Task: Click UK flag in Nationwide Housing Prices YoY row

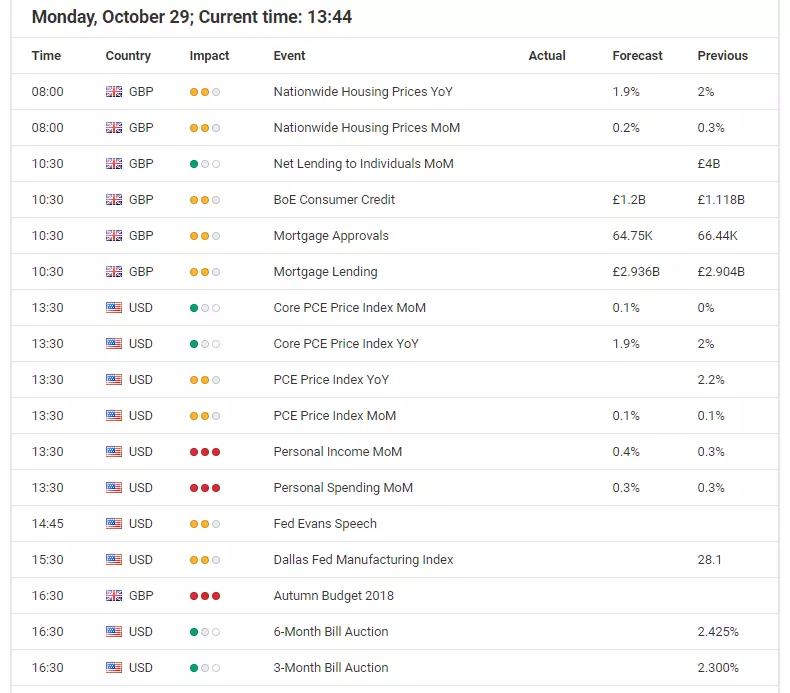Action: [x=114, y=92]
